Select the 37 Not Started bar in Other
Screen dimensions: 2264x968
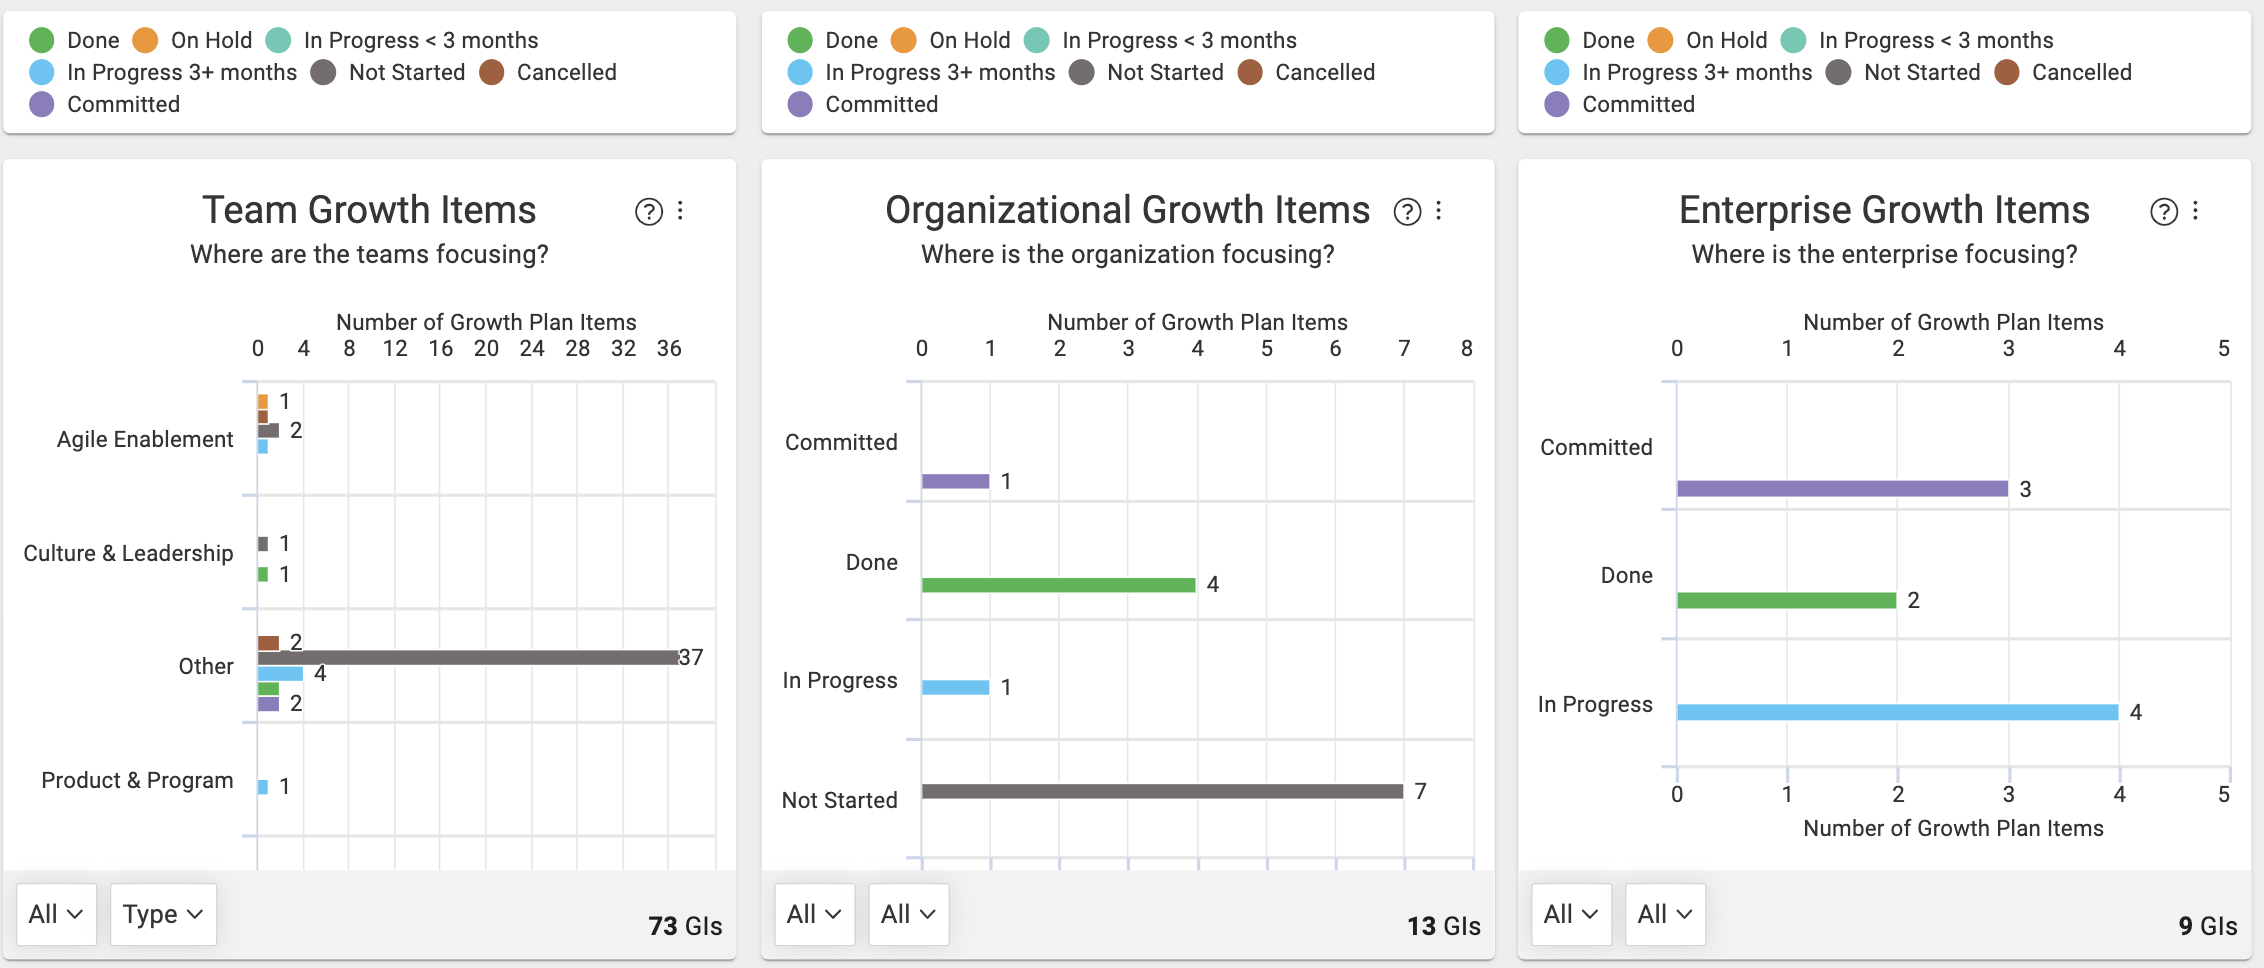coord(468,657)
